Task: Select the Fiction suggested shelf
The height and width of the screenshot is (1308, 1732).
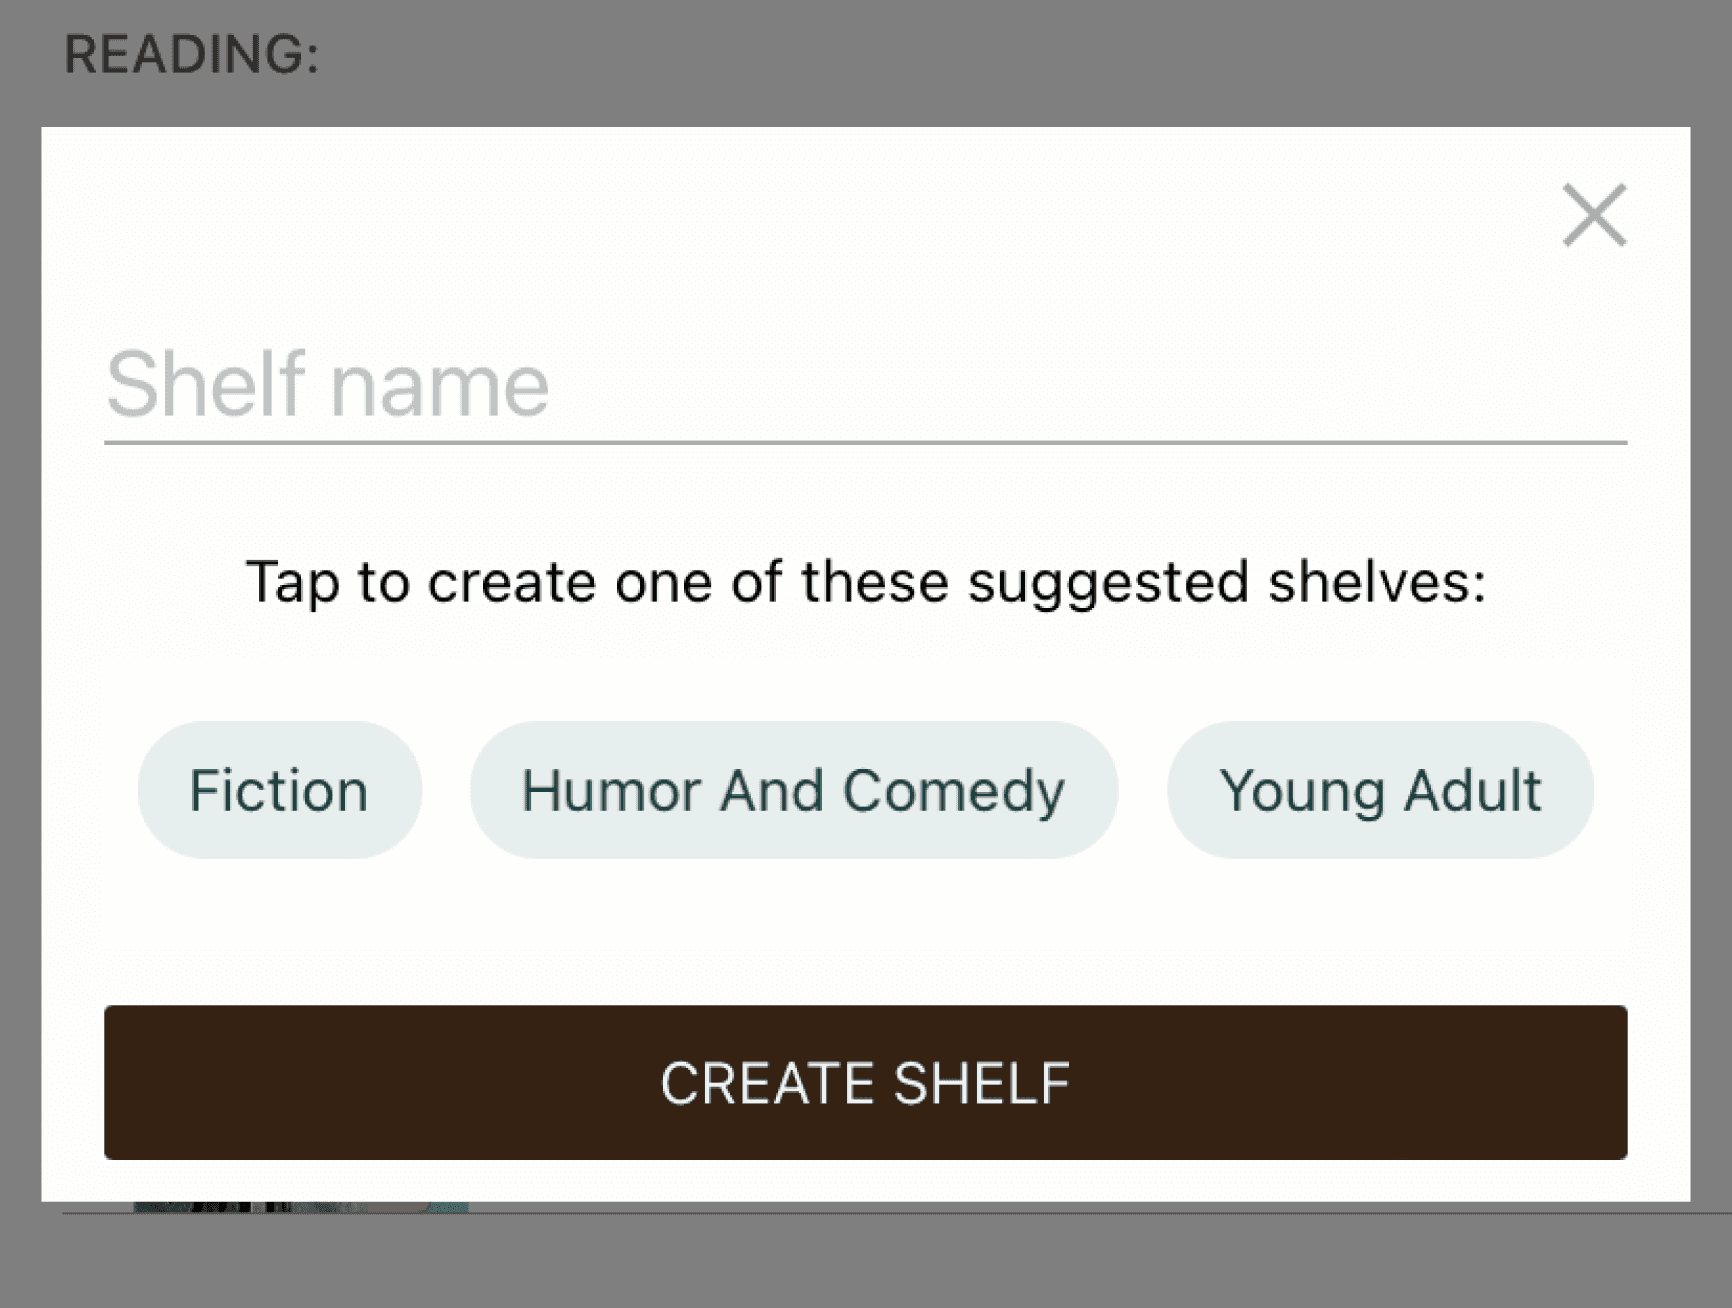Action: tap(279, 790)
